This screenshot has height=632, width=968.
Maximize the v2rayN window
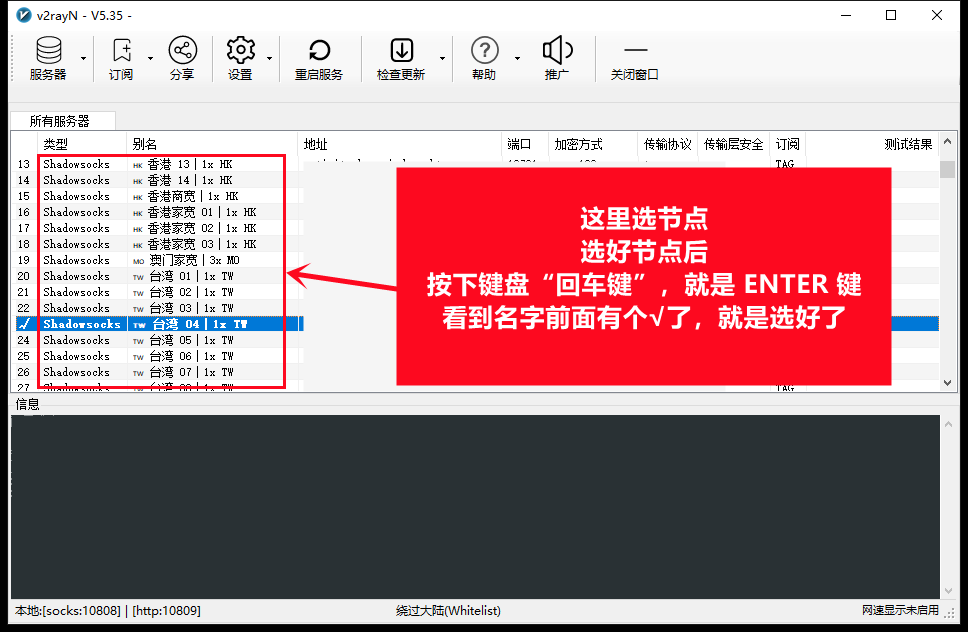point(891,15)
